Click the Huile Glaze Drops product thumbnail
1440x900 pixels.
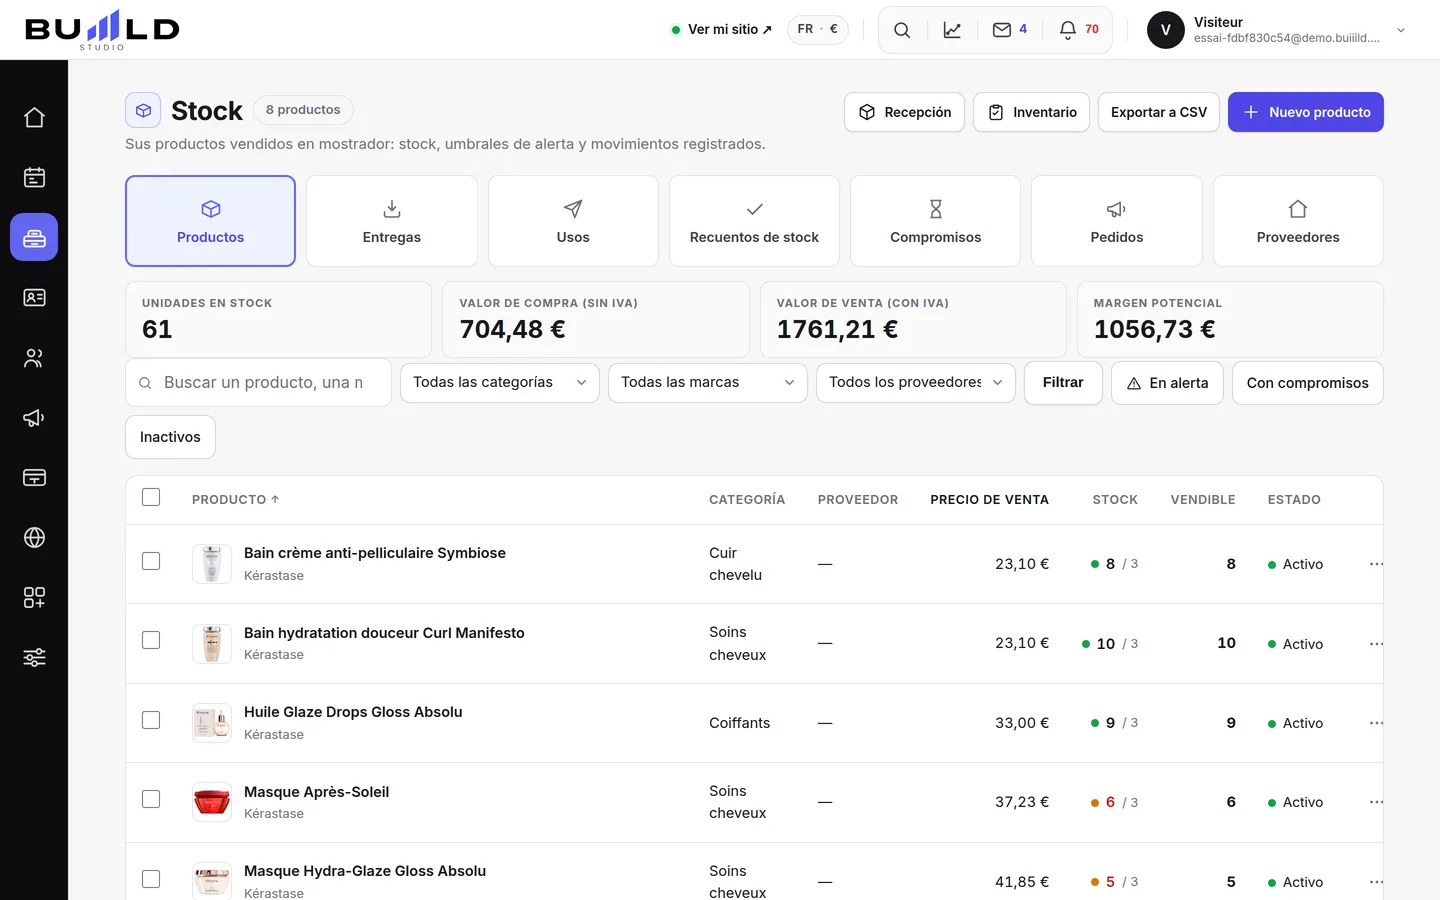(x=212, y=723)
